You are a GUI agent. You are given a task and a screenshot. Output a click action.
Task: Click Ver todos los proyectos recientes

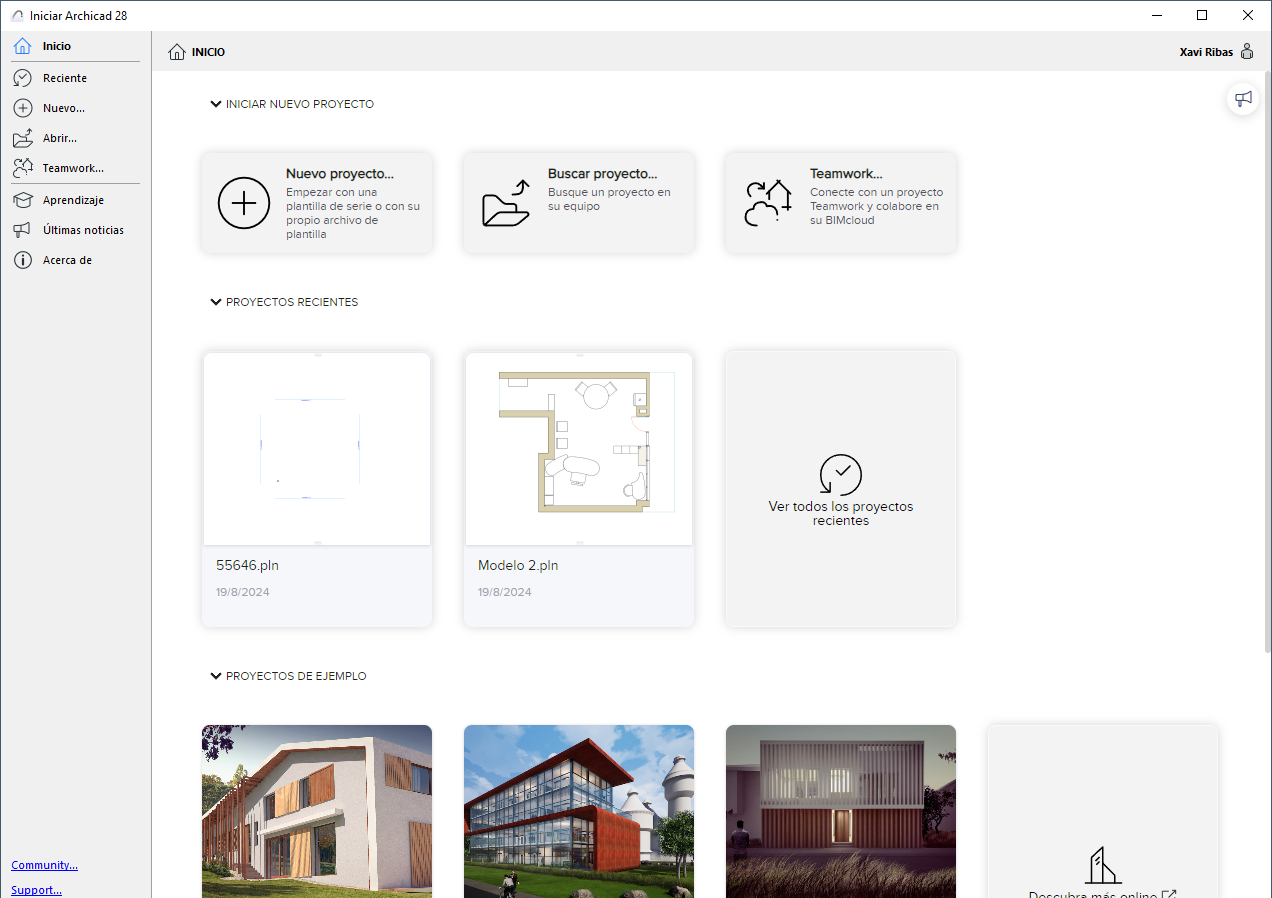click(841, 513)
